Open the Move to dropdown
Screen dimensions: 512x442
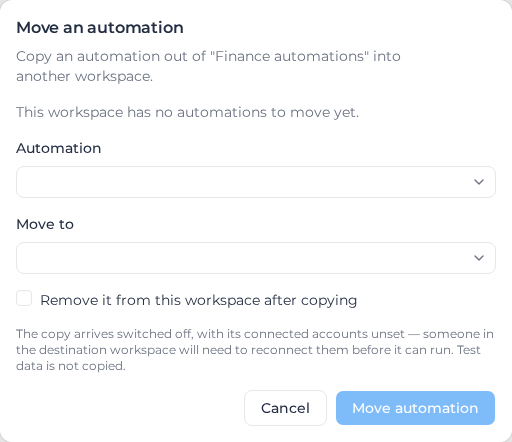point(256,258)
